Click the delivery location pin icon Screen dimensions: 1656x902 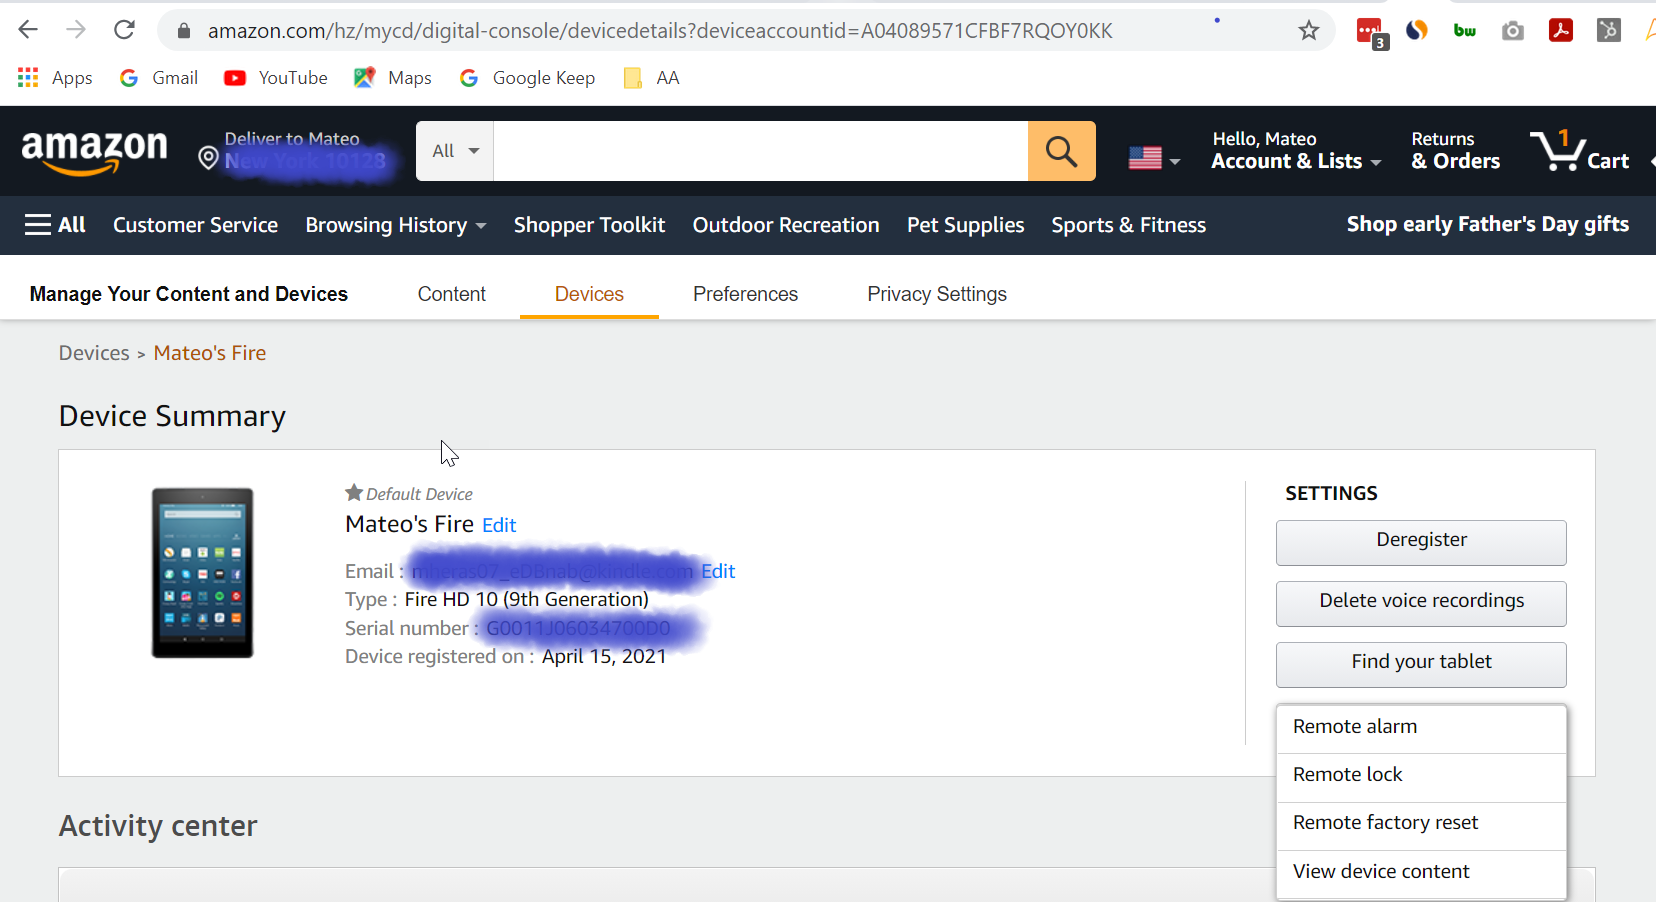coord(208,158)
